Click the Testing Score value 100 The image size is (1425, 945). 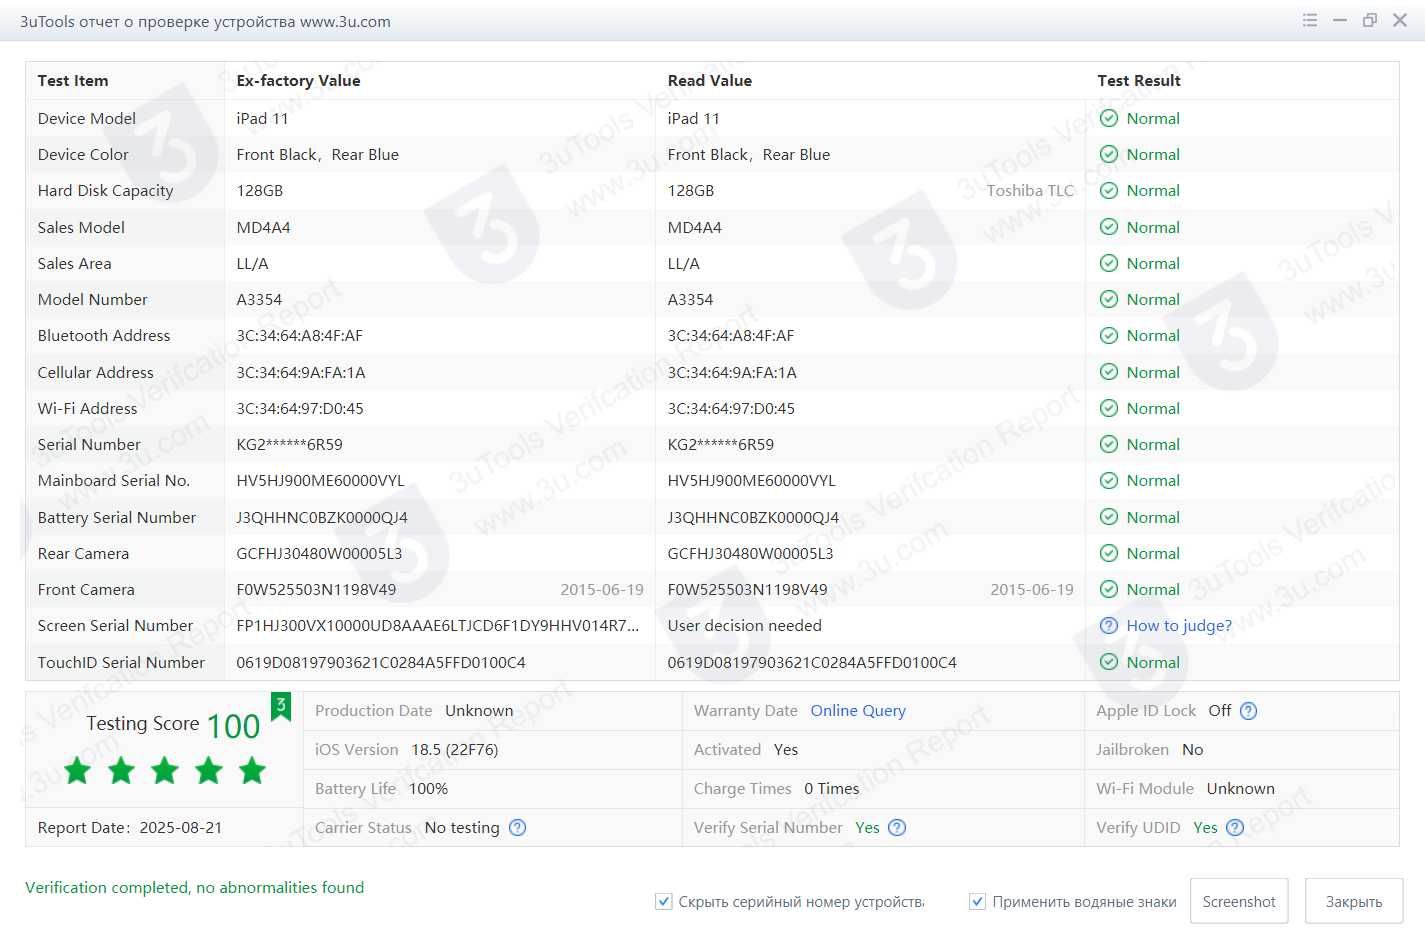tap(233, 726)
